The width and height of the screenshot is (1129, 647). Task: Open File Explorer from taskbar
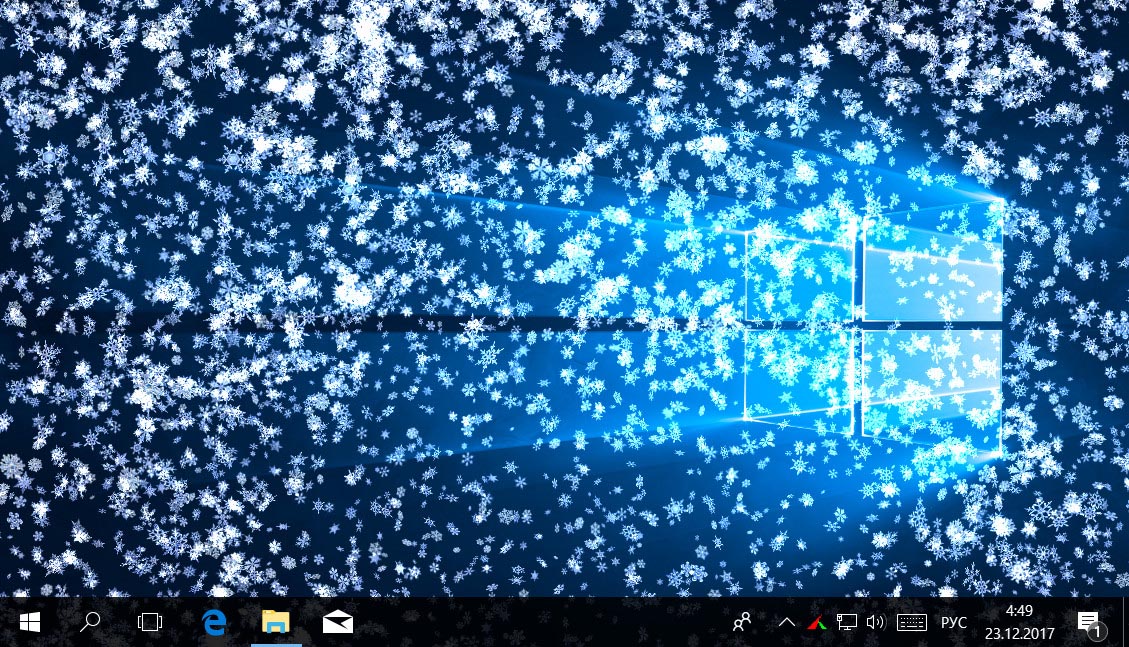tap(276, 622)
